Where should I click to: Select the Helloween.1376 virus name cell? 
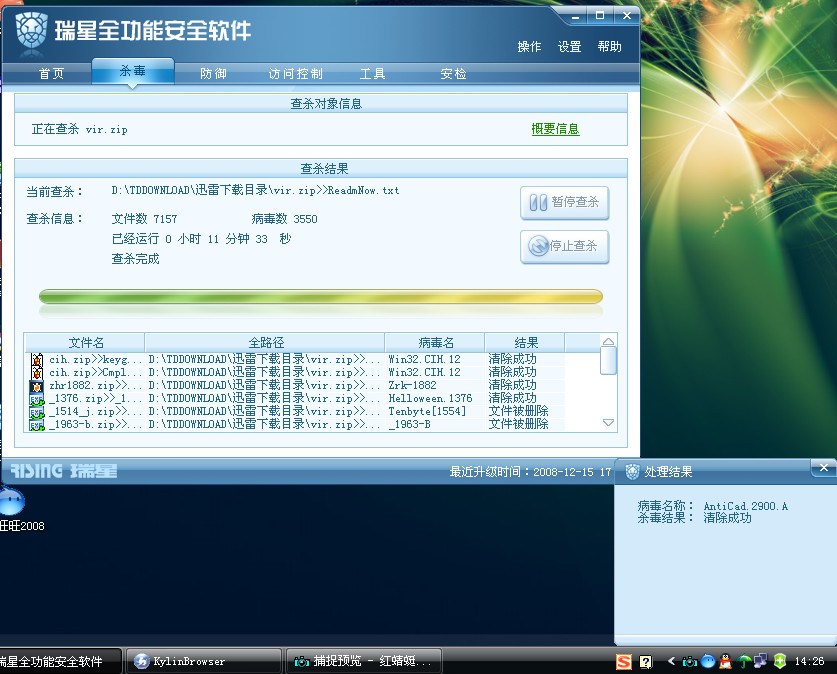[430, 398]
